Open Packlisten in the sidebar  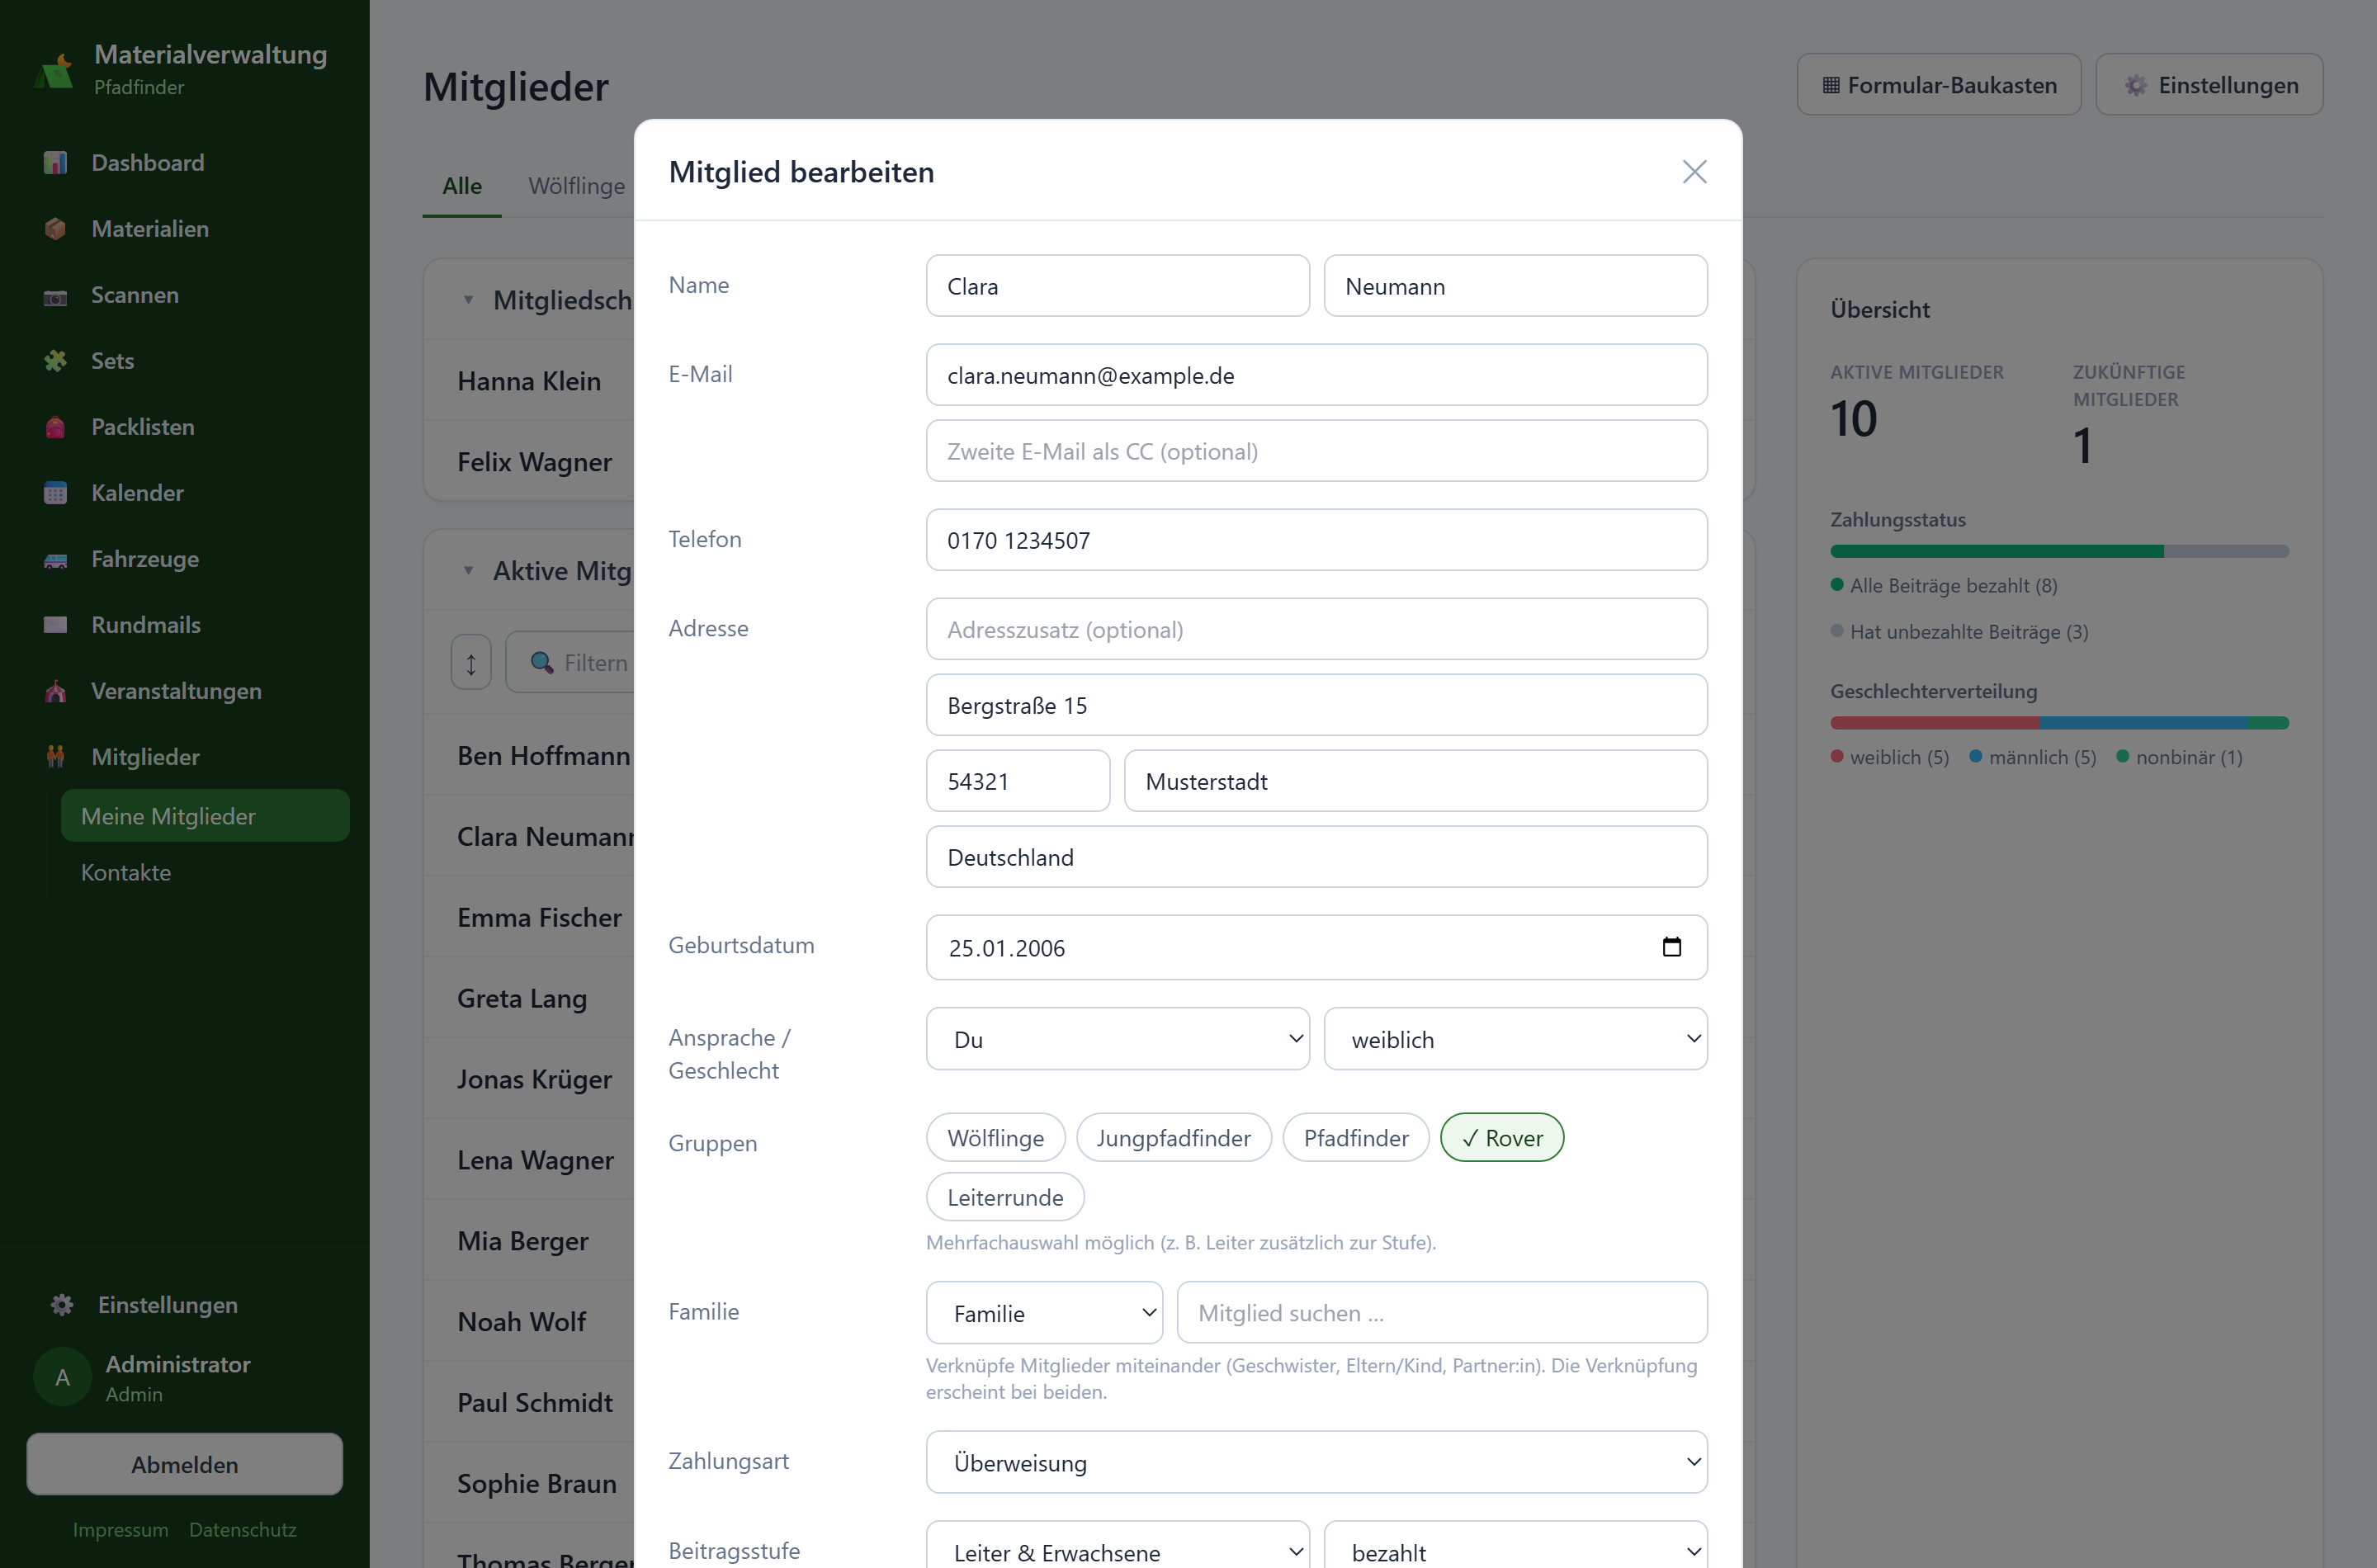143,427
